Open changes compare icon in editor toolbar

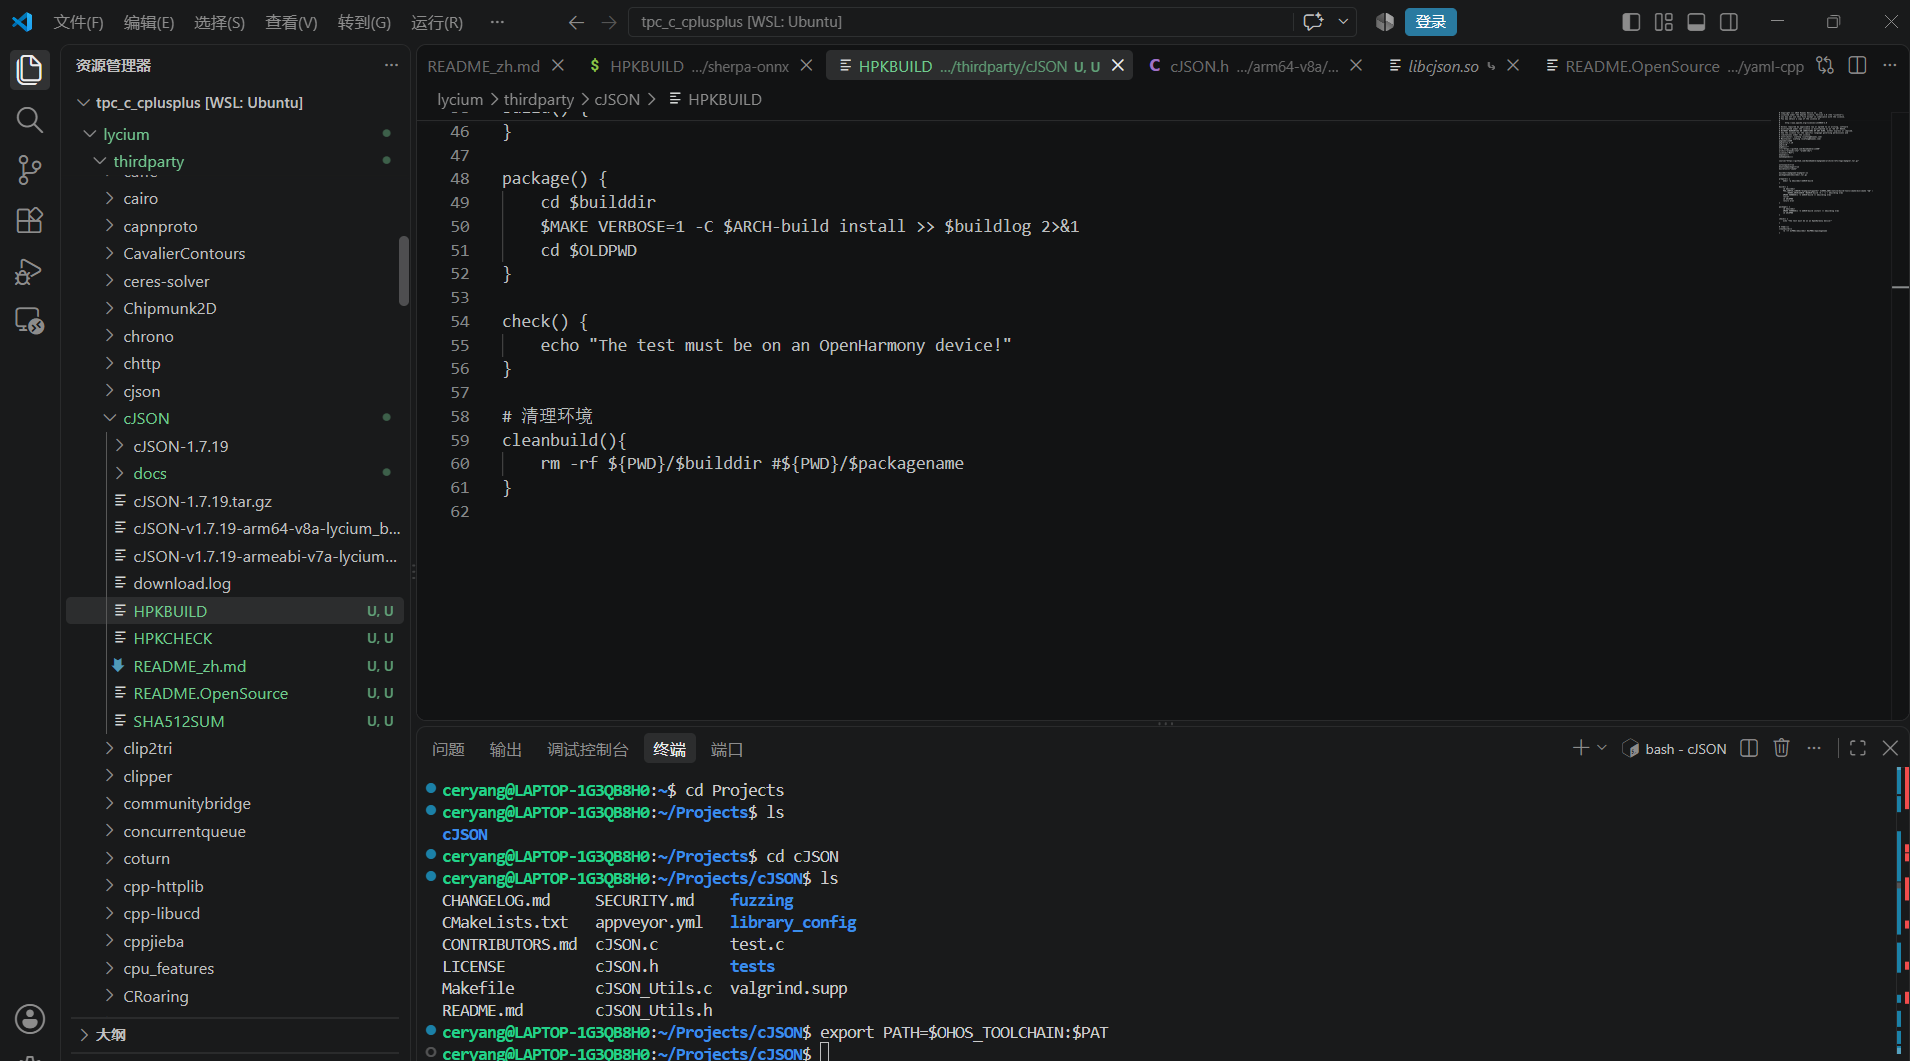pyautogui.click(x=1825, y=65)
